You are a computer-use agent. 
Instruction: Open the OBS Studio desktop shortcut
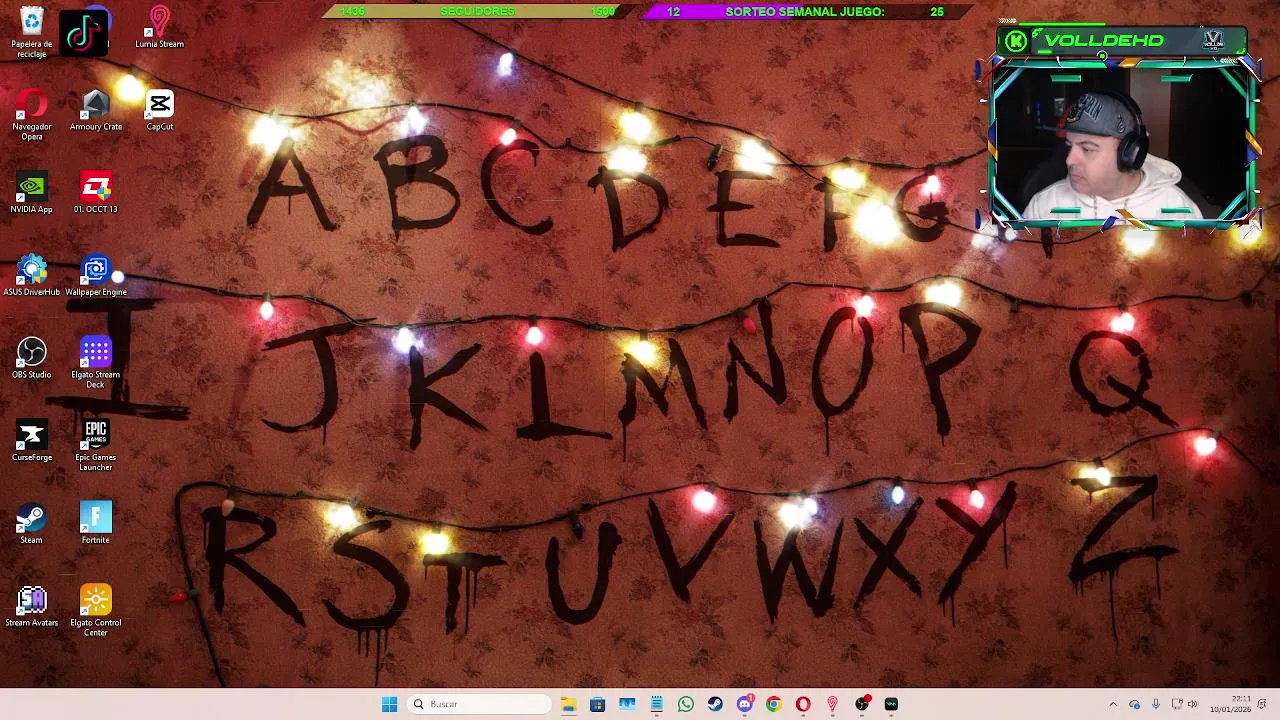click(32, 359)
